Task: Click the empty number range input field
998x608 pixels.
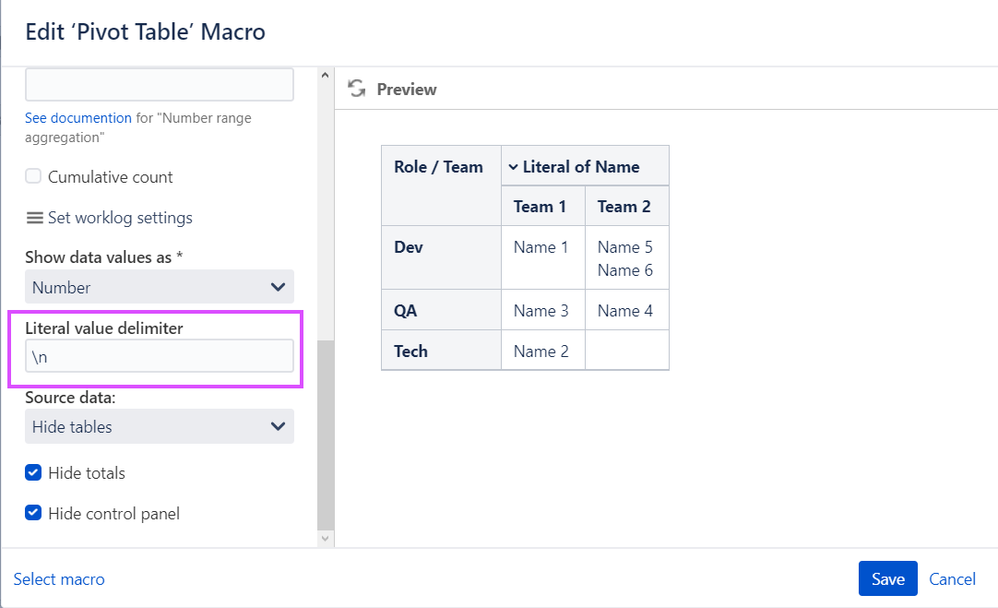Action: [159, 85]
